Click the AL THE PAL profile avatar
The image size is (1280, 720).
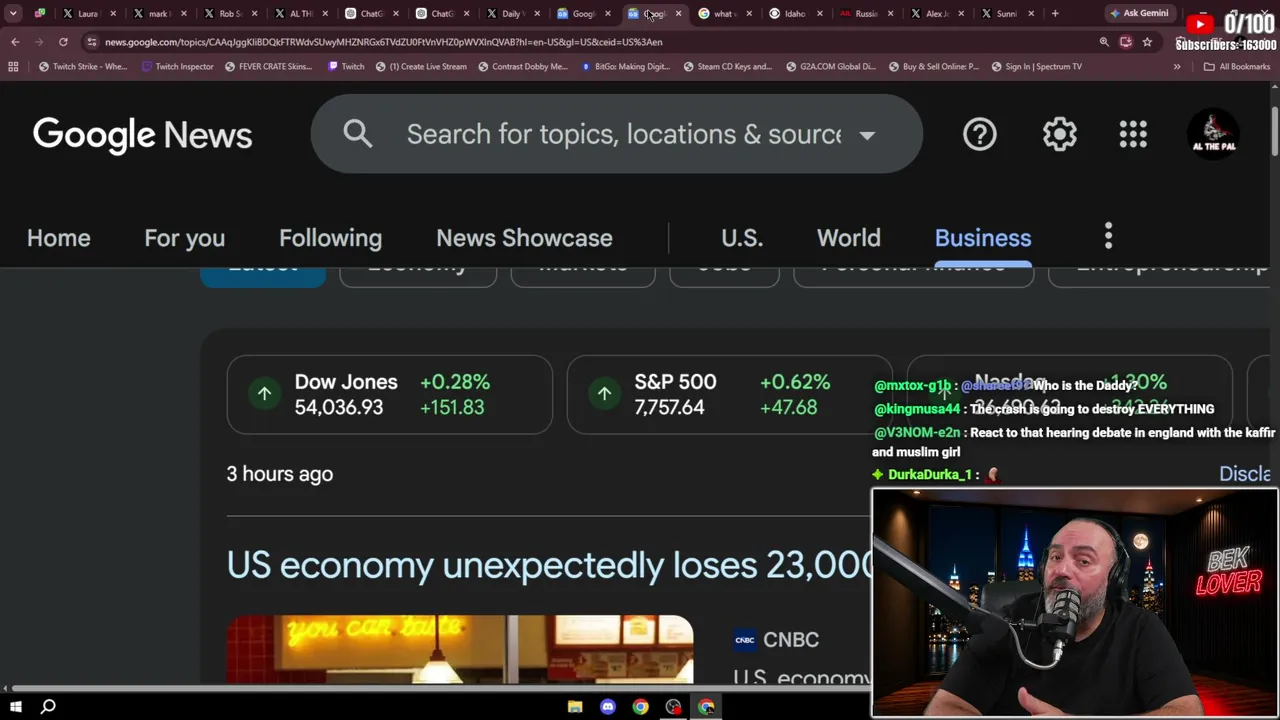[x=1213, y=134]
